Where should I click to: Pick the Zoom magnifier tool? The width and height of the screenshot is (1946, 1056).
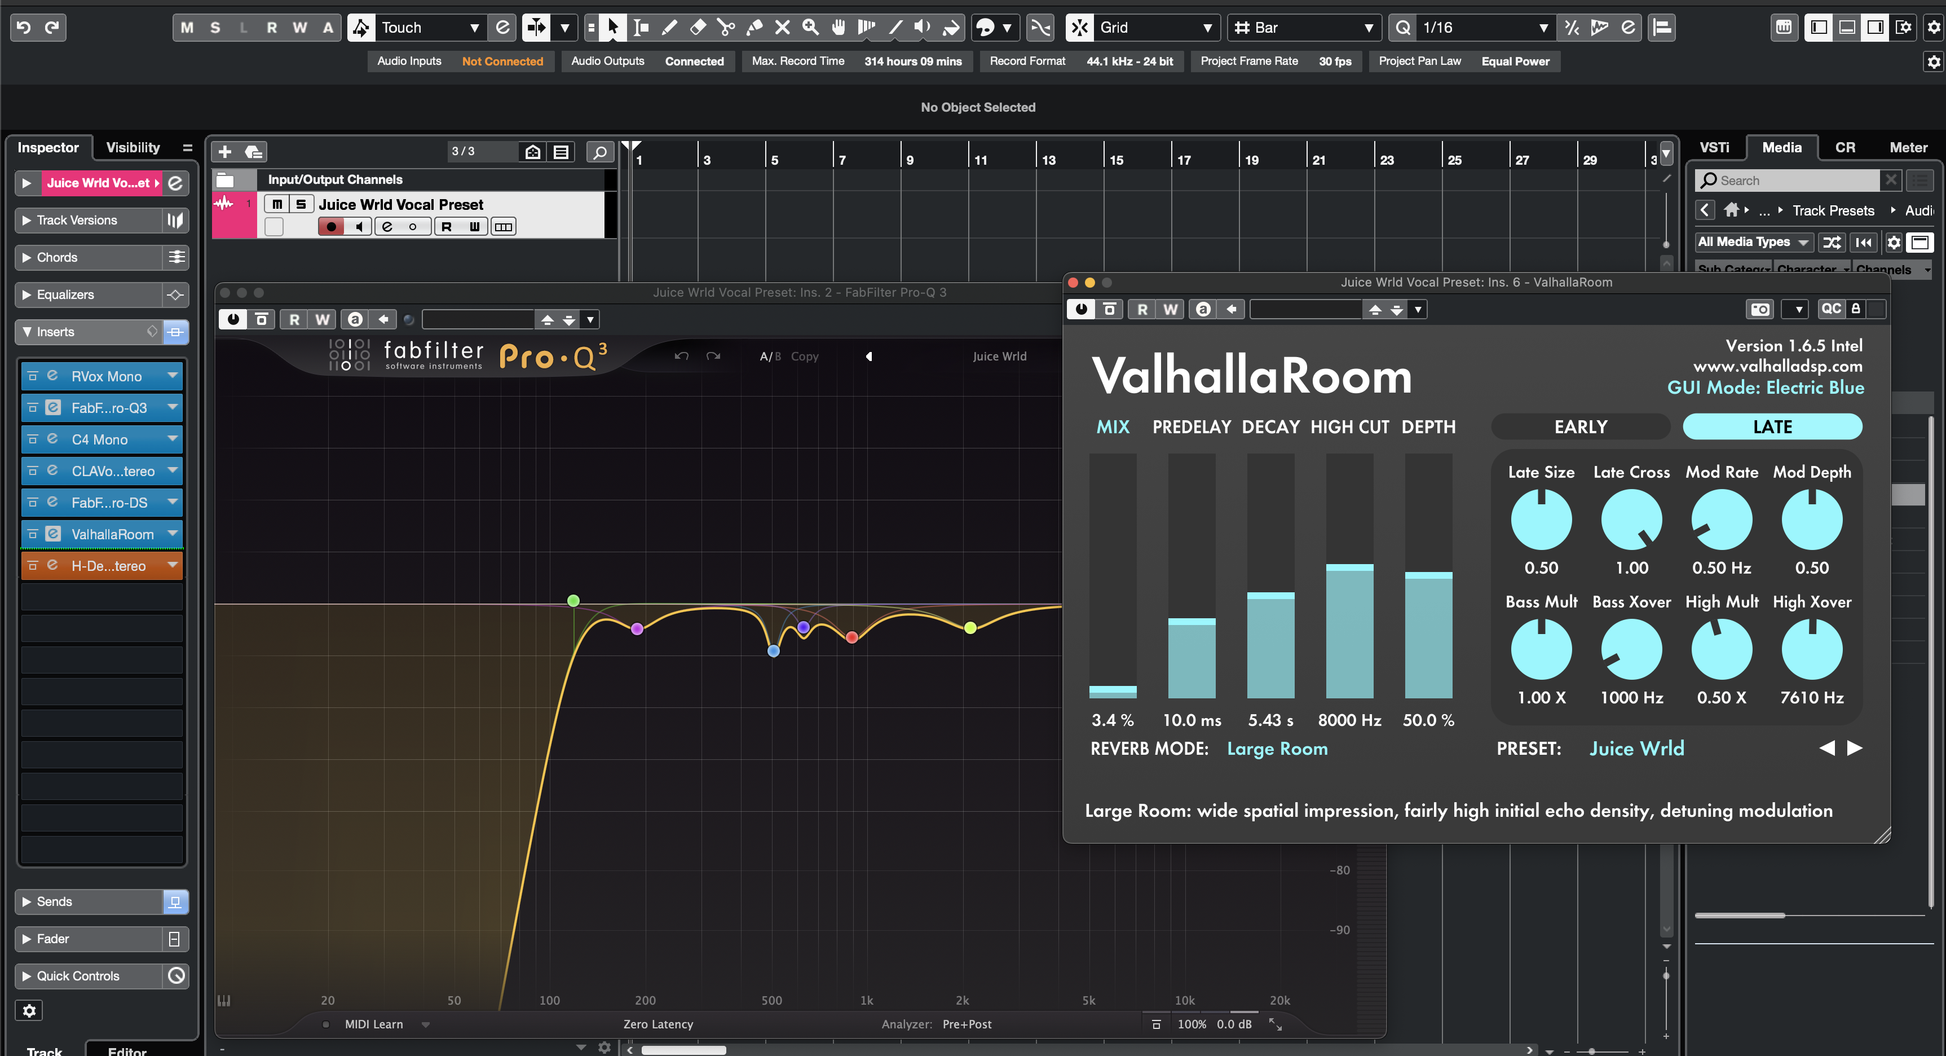(811, 28)
